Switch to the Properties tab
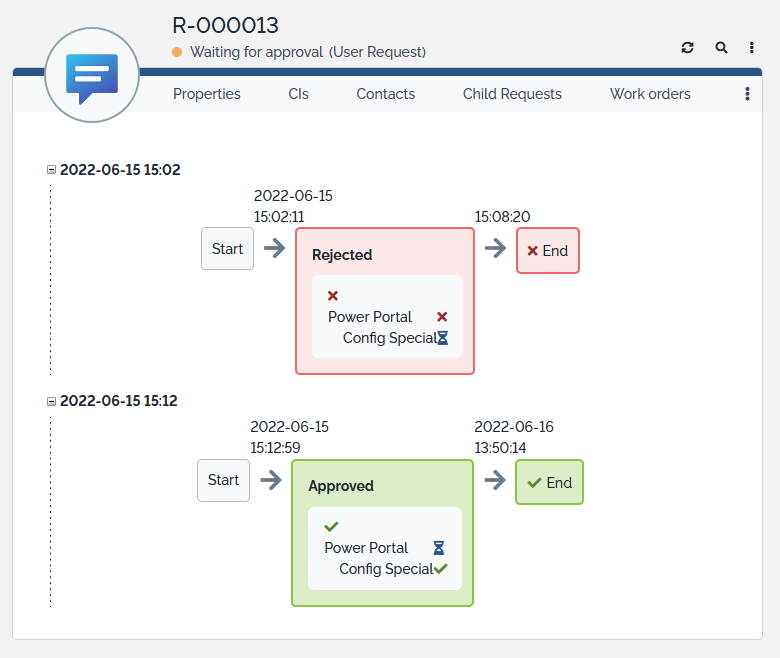 tap(206, 94)
